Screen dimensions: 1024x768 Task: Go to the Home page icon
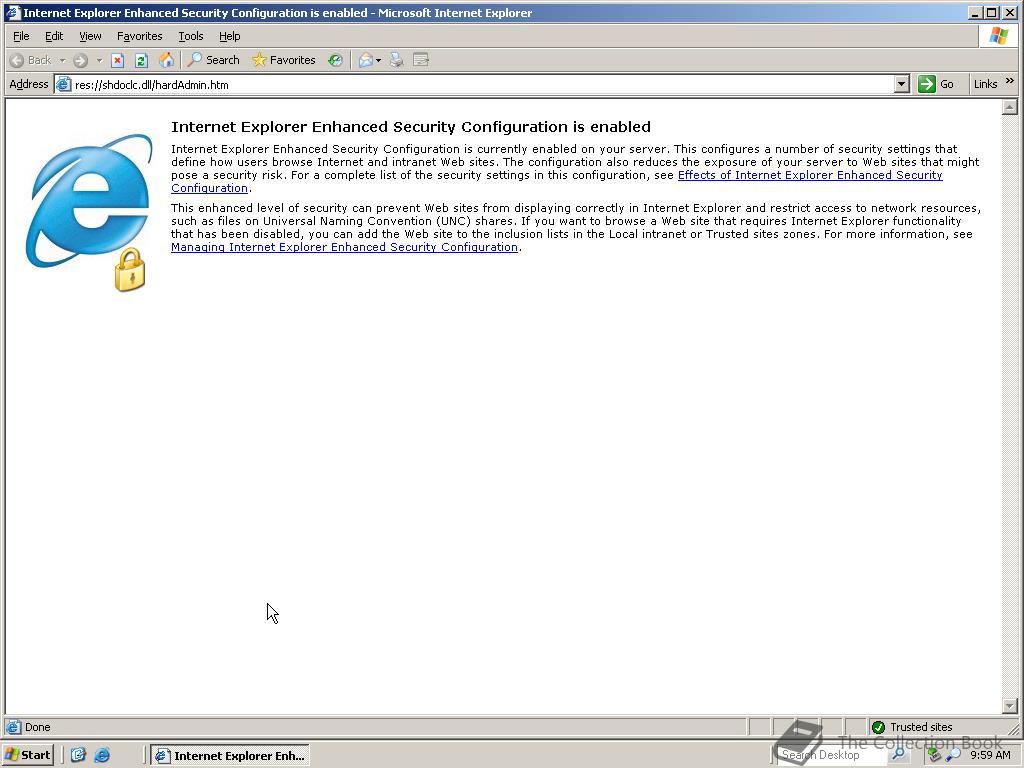pos(167,60)
